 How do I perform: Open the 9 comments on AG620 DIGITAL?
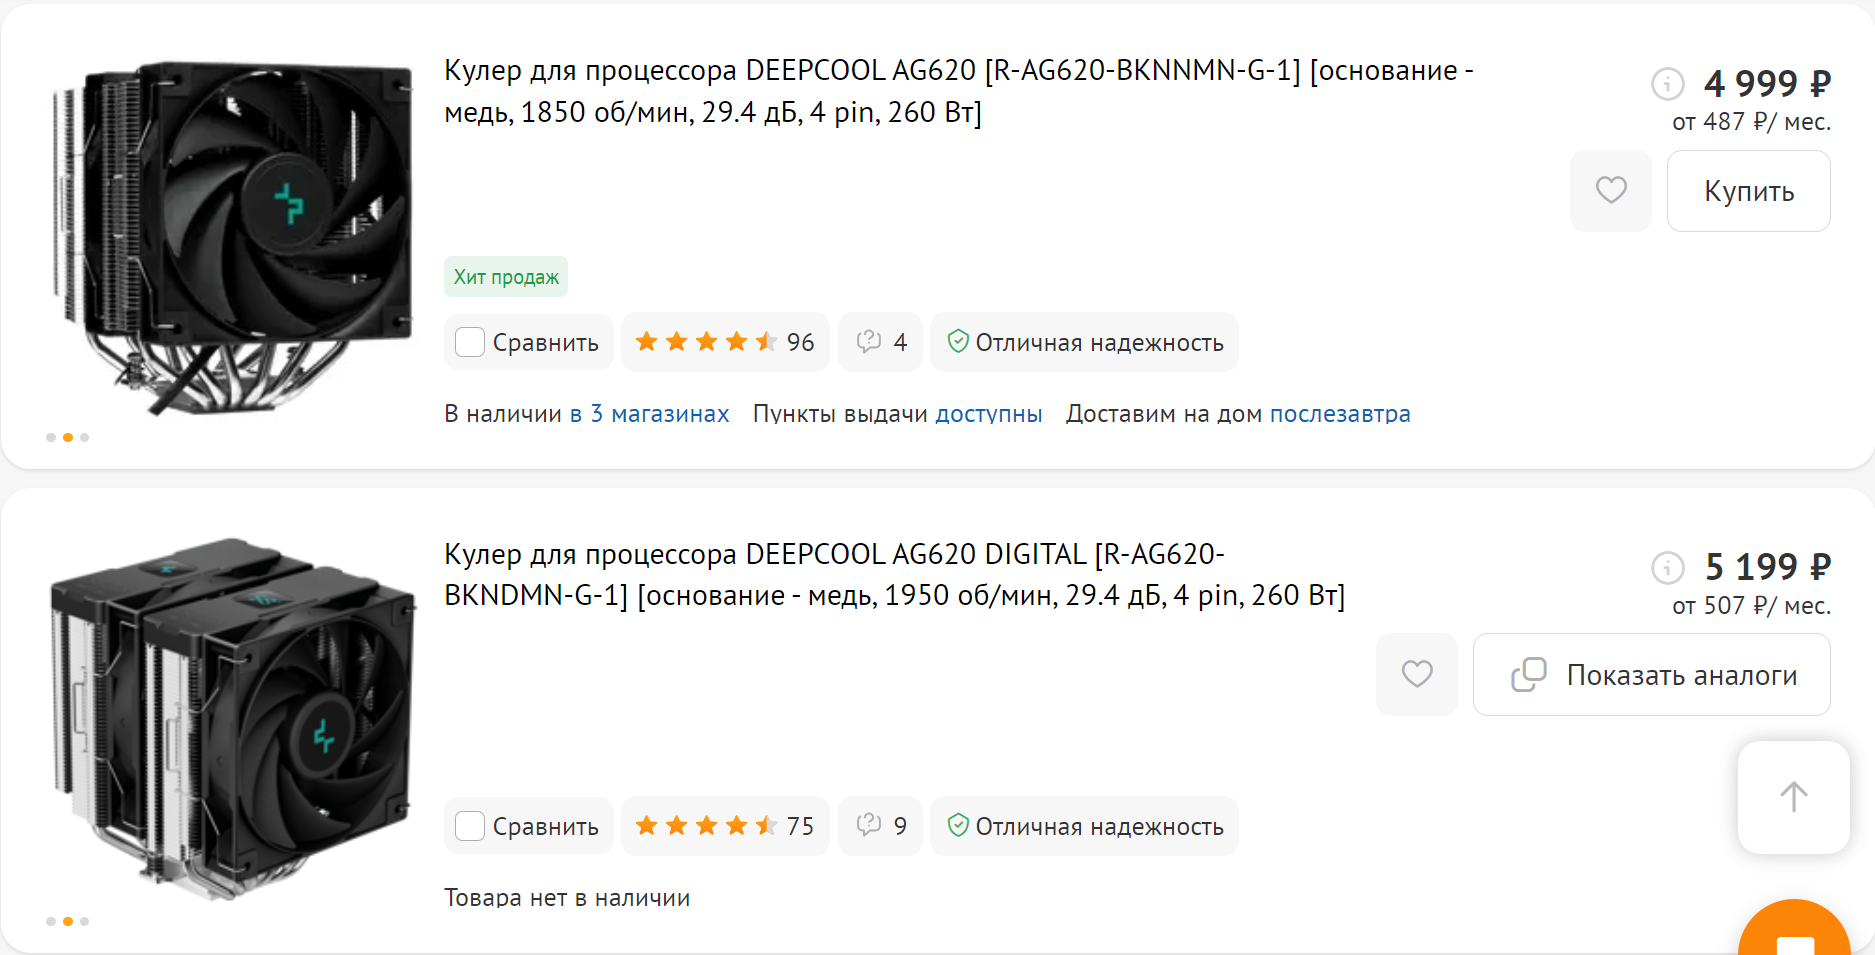880,826
